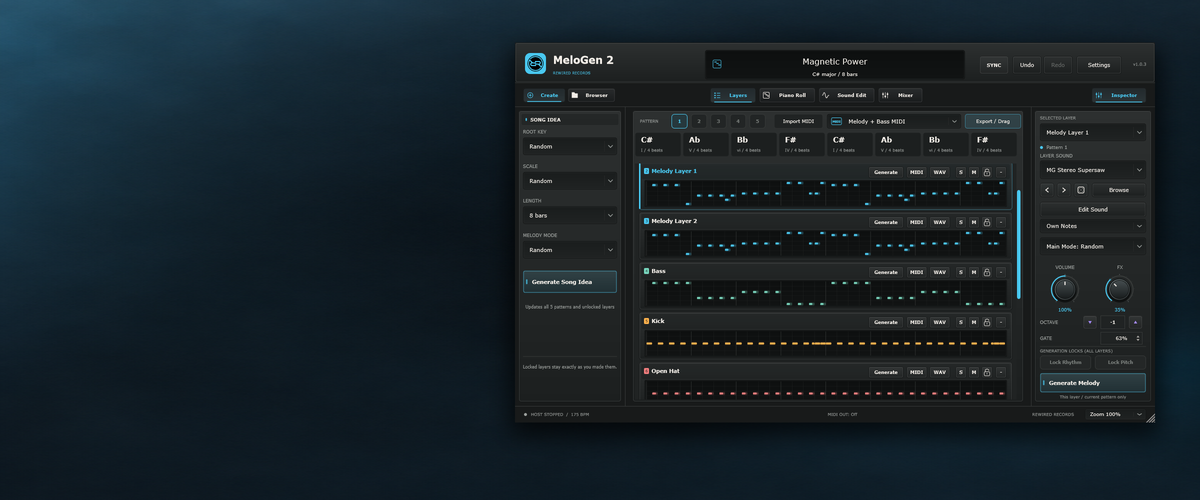The image size is (1200, 500).
Task: Toggle Lock Pitch
Action: 1120,362
